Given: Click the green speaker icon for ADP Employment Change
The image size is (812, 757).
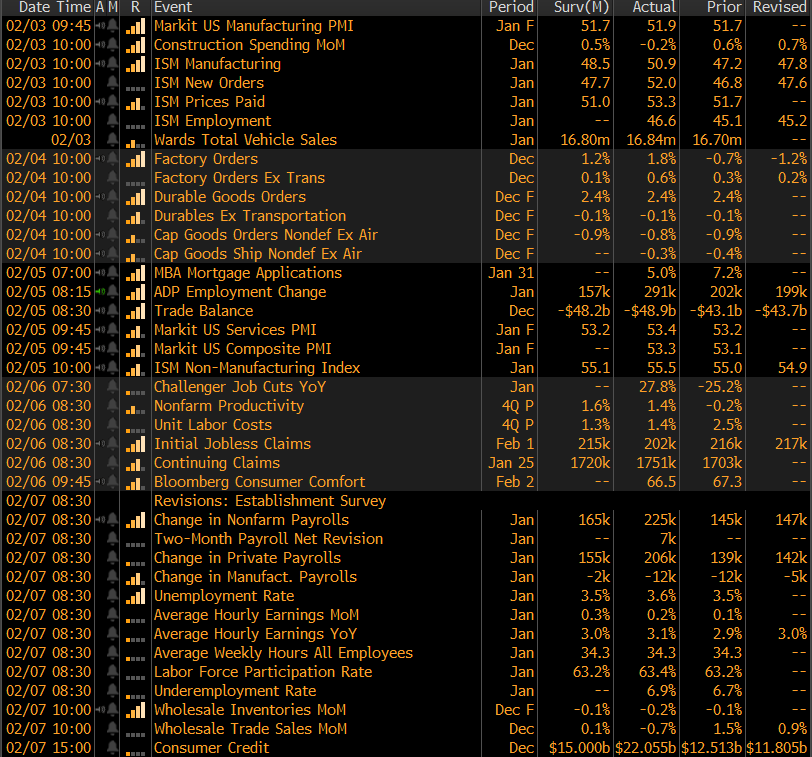Looking at the screenshot, I should pos(101,292).
